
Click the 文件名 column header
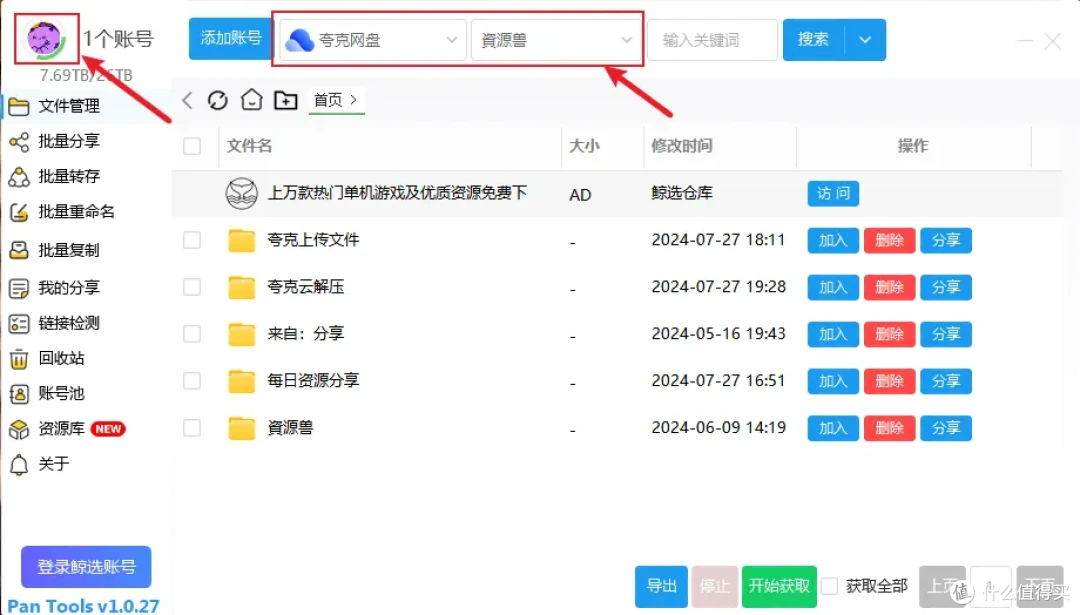point(249,146)
